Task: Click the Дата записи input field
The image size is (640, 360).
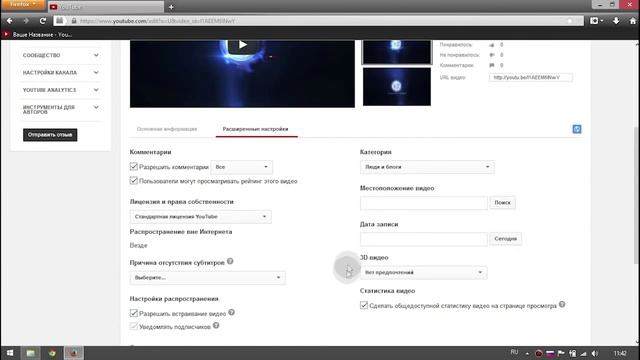Action: click(424, 239)
